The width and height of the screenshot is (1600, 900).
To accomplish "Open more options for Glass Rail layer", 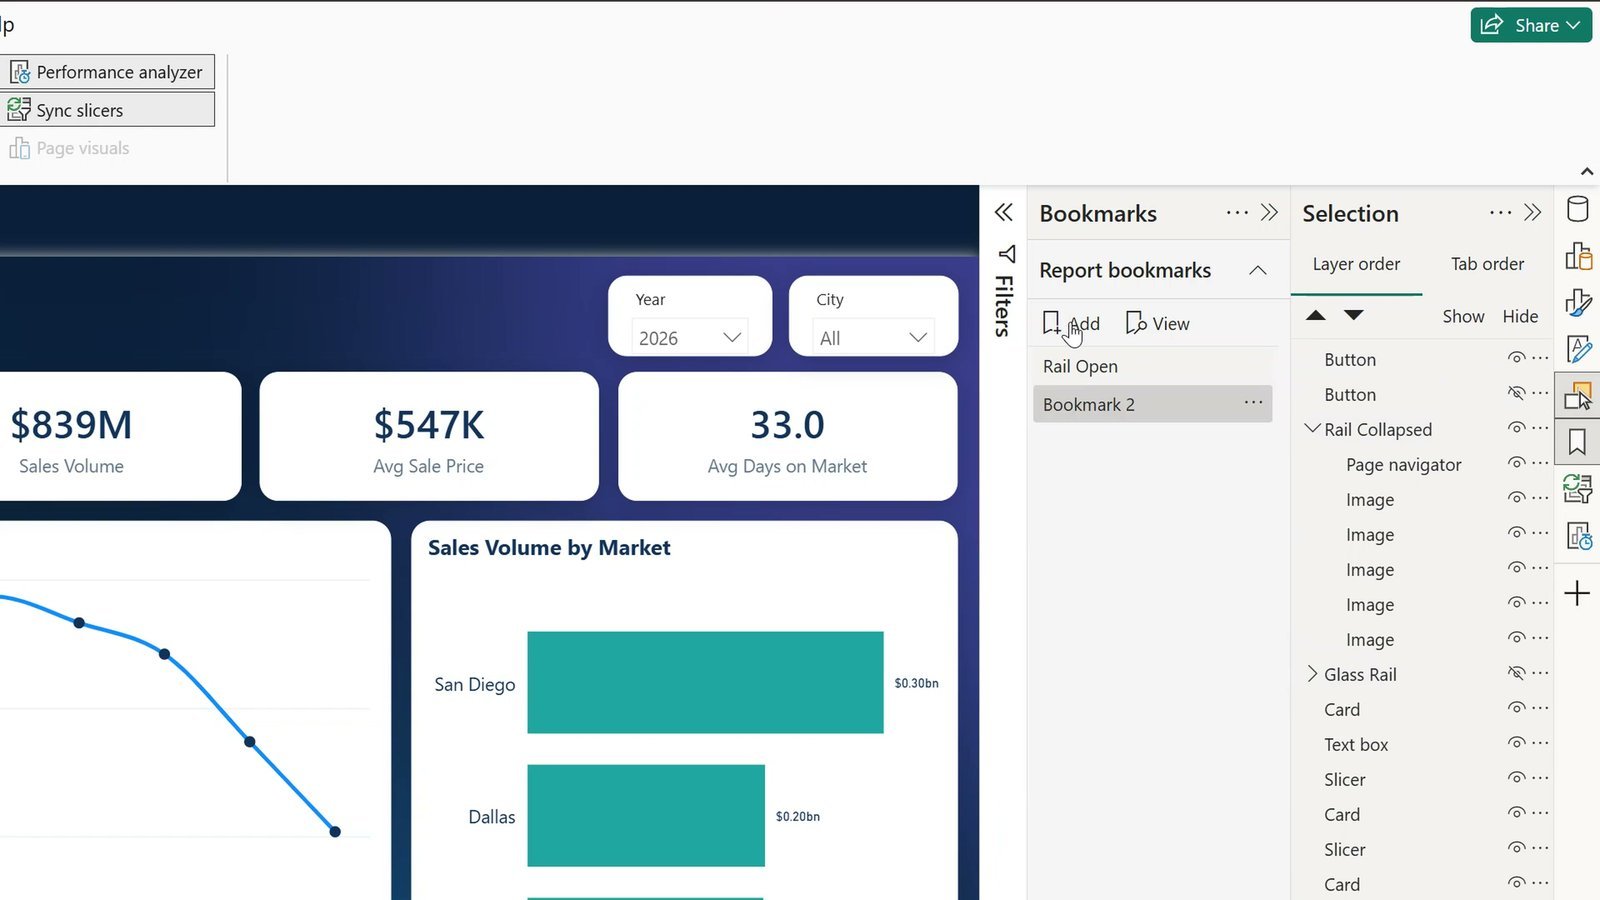I will [x=1540, y=673].
